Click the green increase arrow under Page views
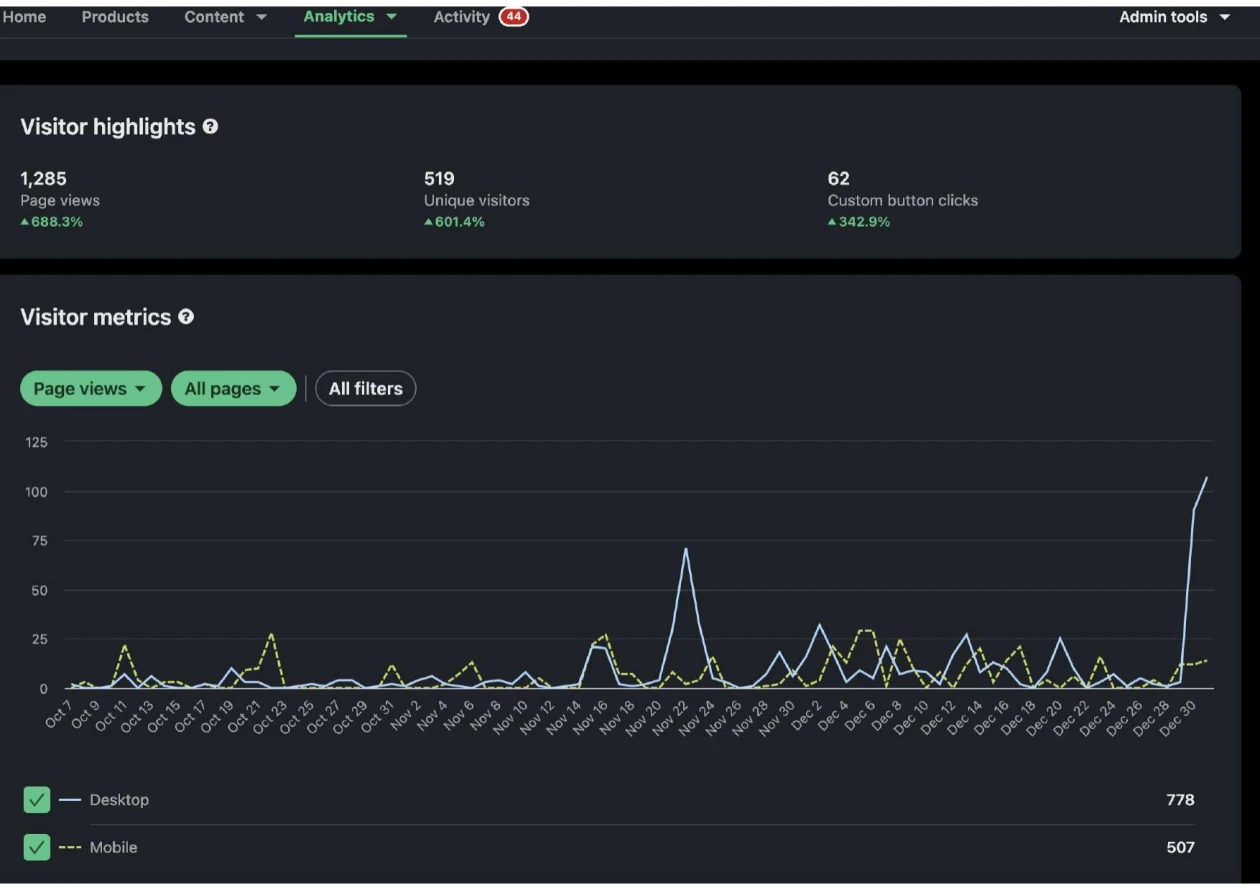Viewport: 1260px width, 890px height. (x=27, y=221)
